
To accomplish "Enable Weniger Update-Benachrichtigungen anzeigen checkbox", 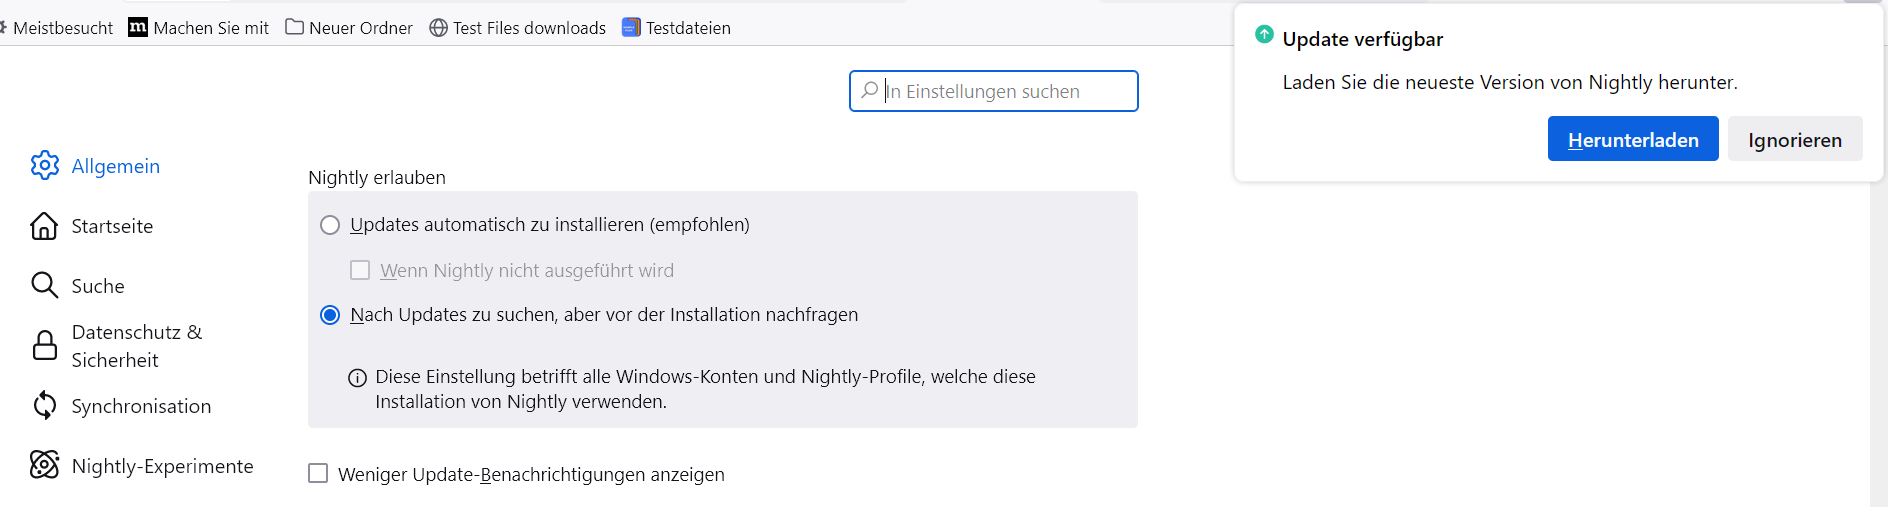I will pyautogui.click(x=318, y=473).
